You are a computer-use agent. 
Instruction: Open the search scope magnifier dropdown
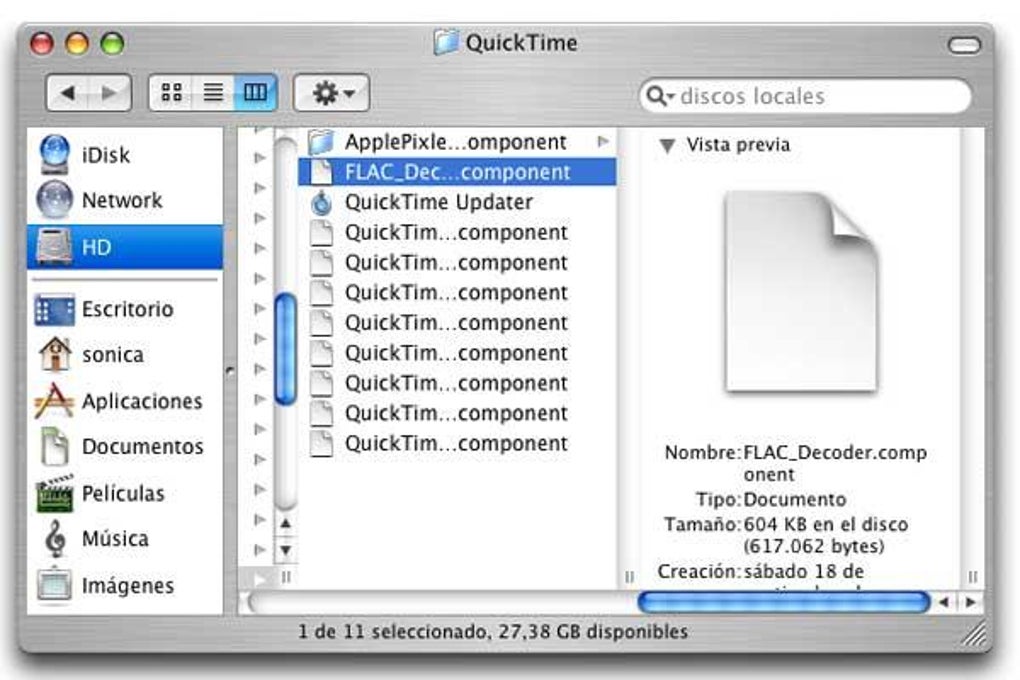click(x=660, y=96)
